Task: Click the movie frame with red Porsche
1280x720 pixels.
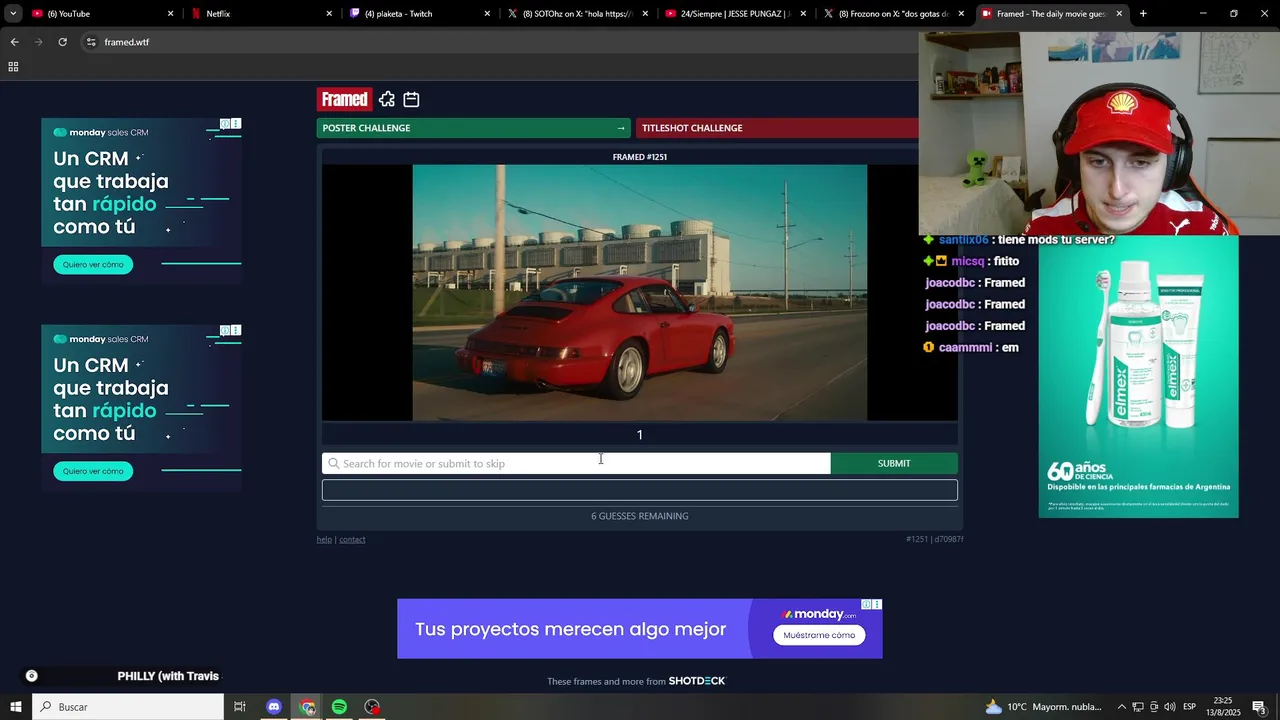Action: 640,292
